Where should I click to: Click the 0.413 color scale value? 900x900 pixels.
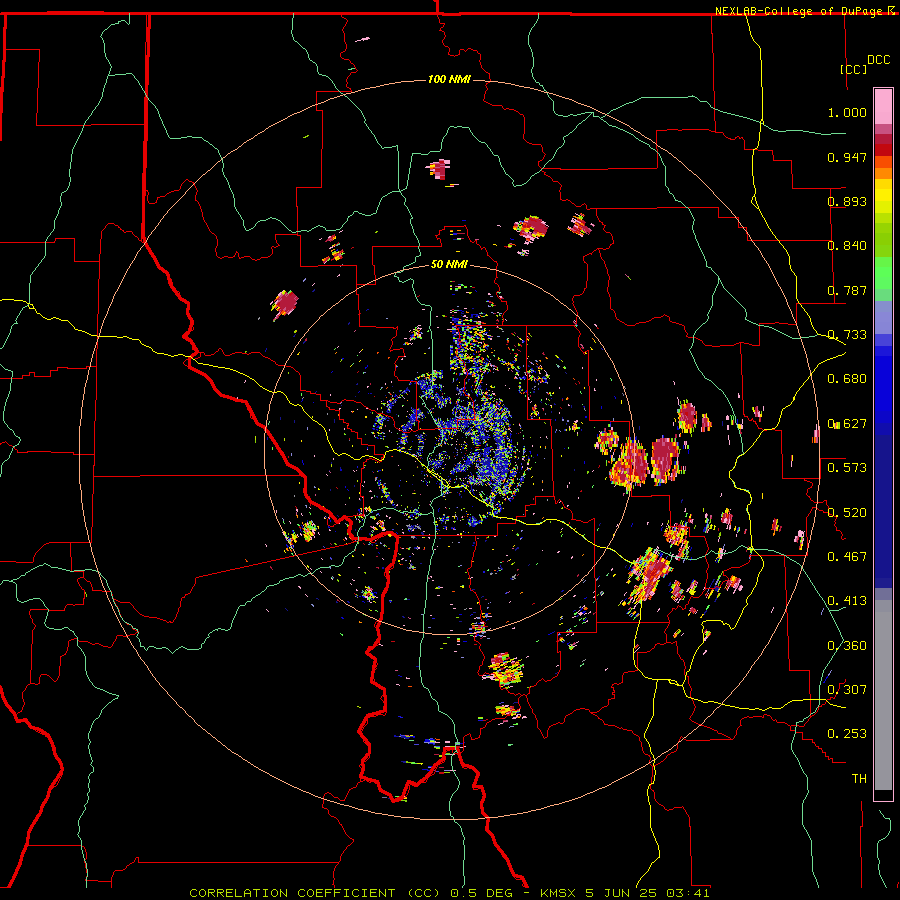(847, 601)
